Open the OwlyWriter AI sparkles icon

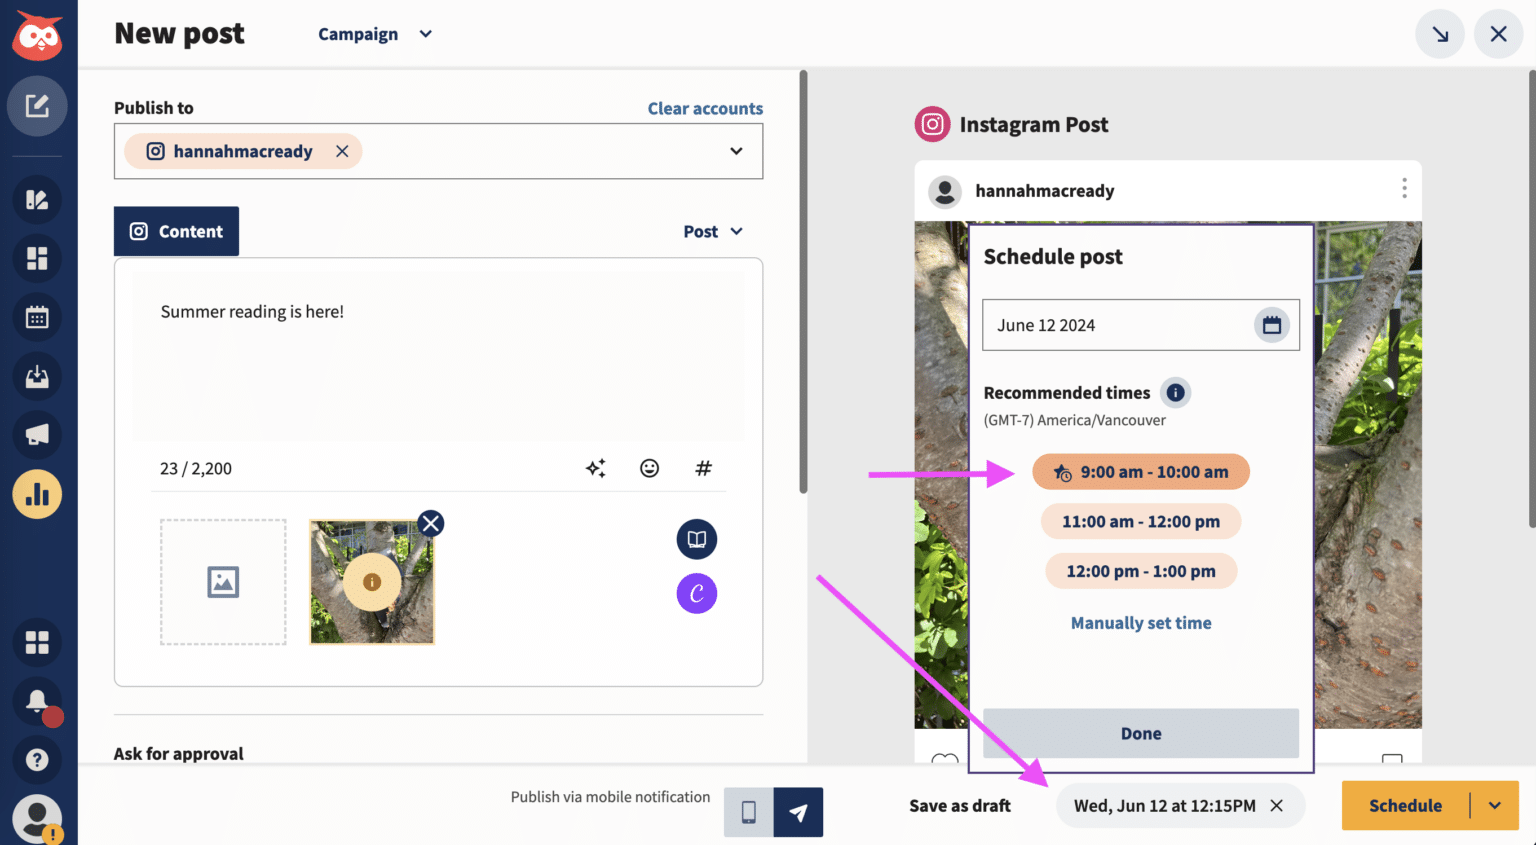pos(595,468)
